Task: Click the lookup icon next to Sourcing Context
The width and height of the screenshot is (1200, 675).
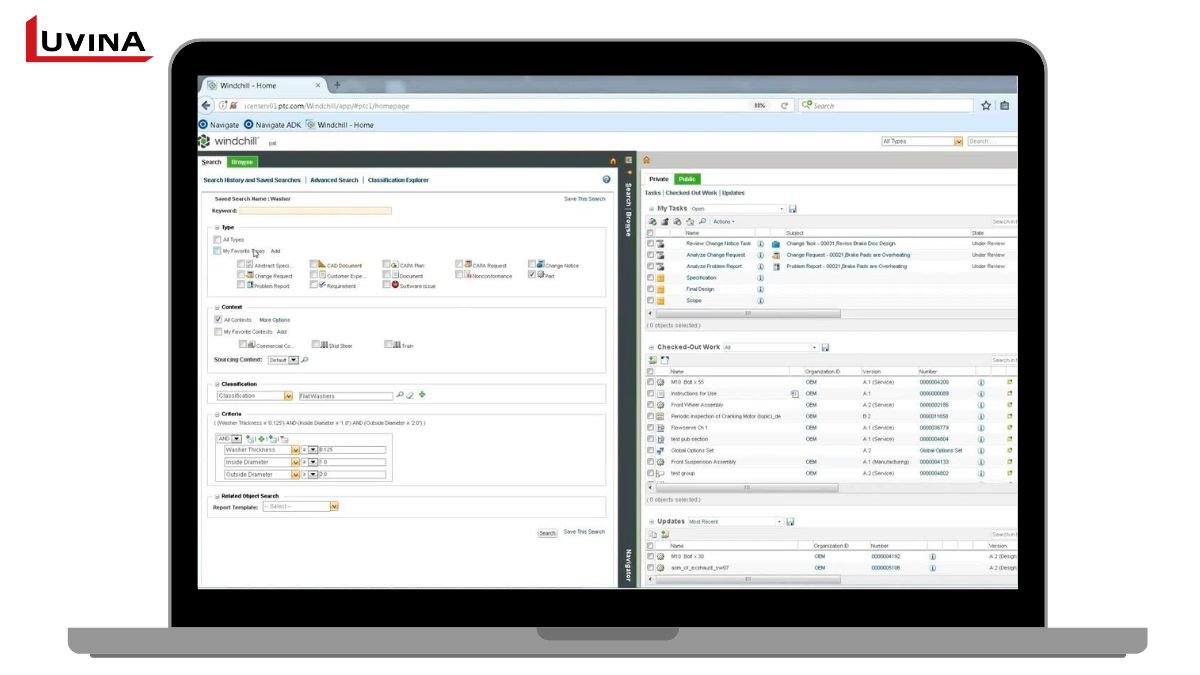Action: (x=305, y=360)
